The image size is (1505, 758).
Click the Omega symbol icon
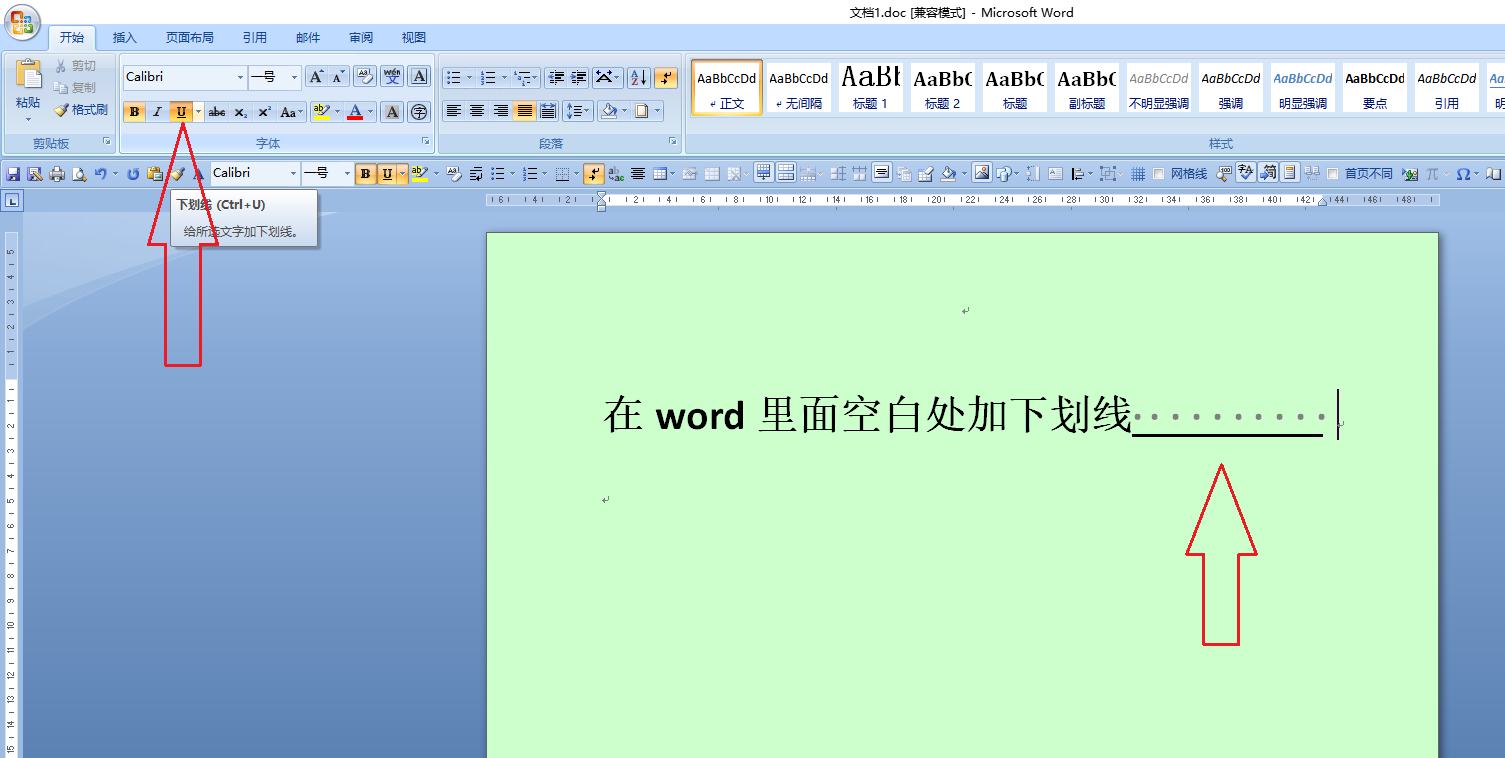coord(1462,173)
